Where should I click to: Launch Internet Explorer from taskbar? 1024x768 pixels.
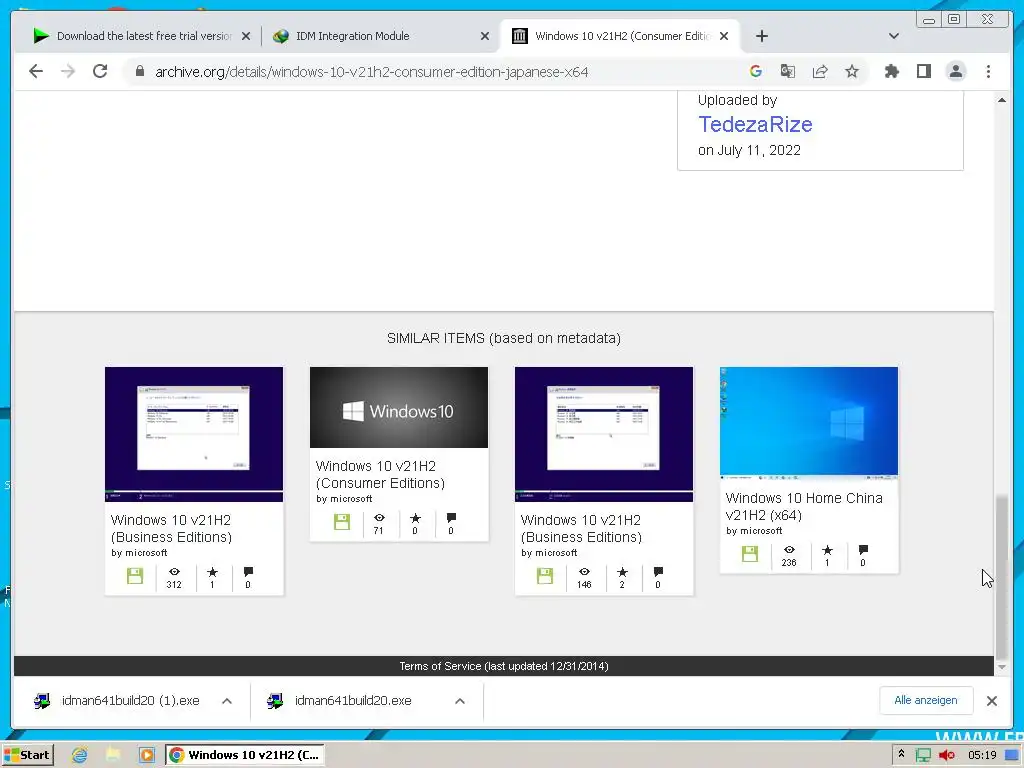(79, 755)
